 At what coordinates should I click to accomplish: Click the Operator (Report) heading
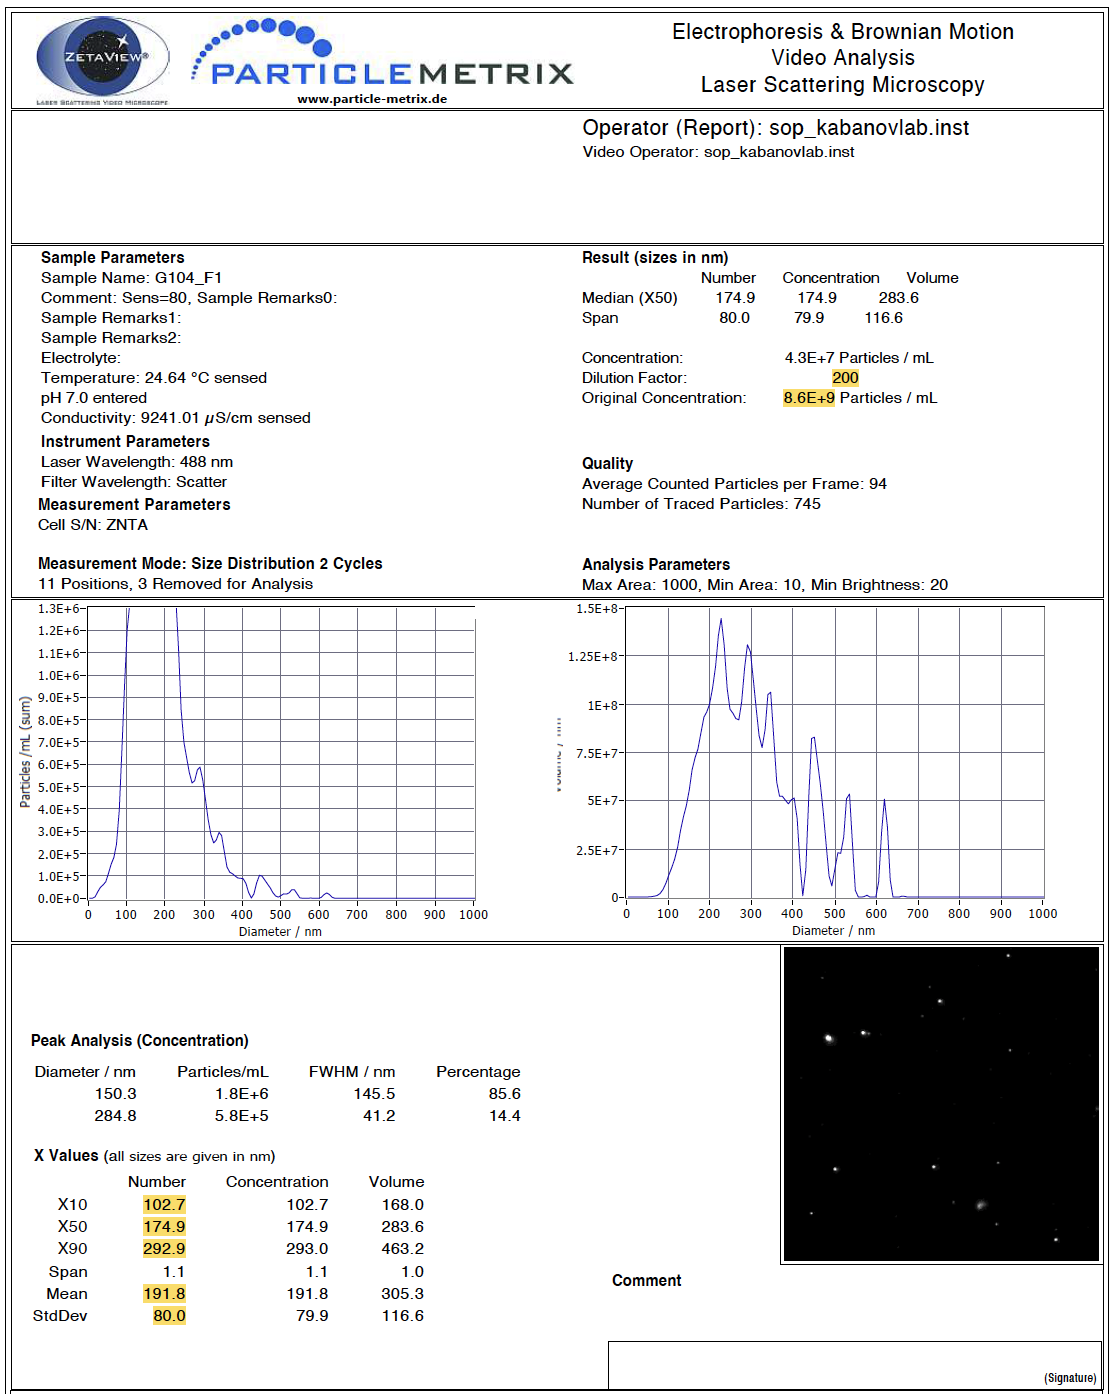click(775, 128)
